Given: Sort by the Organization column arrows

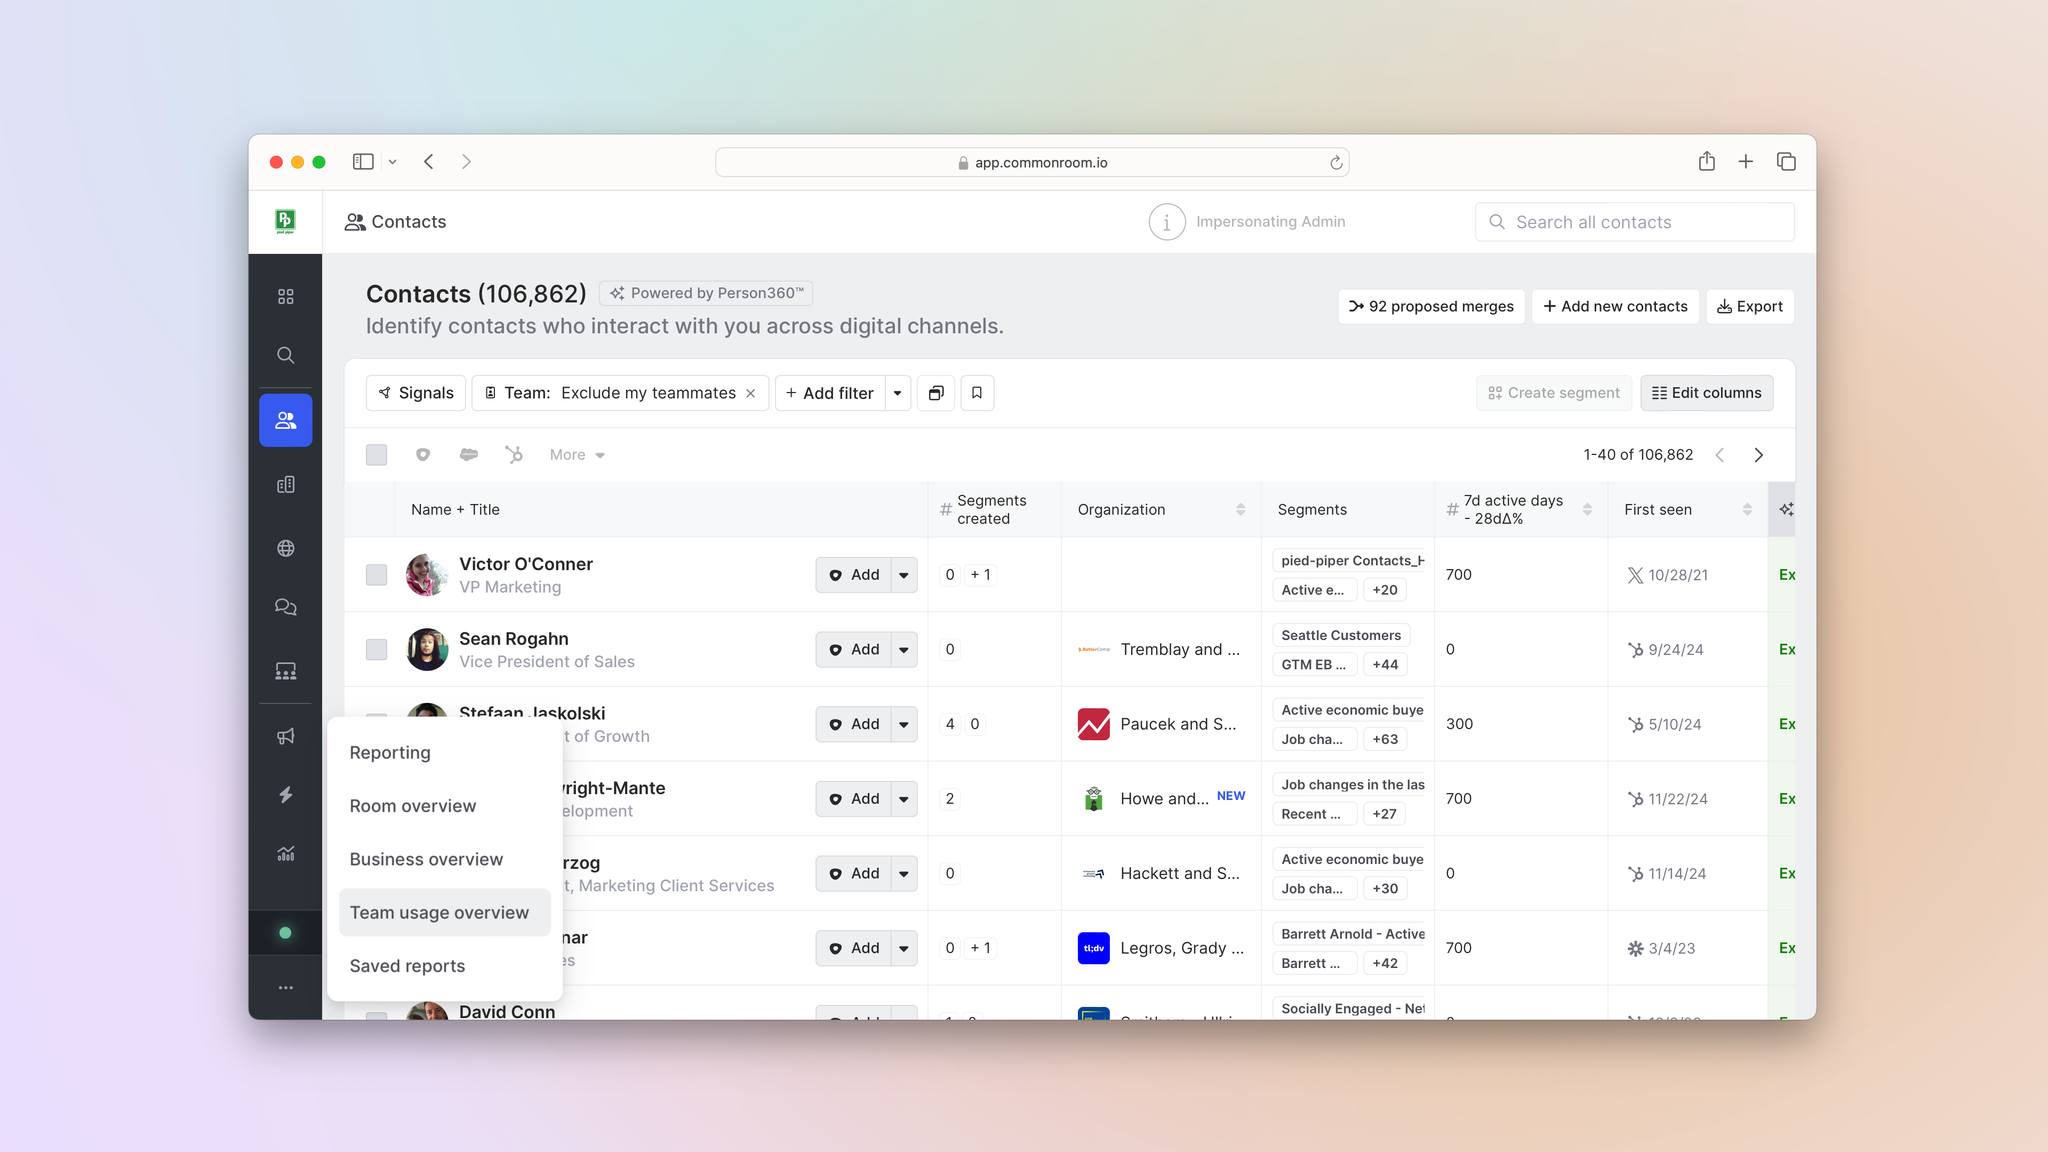Looking at the screenshot, I should 1241,510.
